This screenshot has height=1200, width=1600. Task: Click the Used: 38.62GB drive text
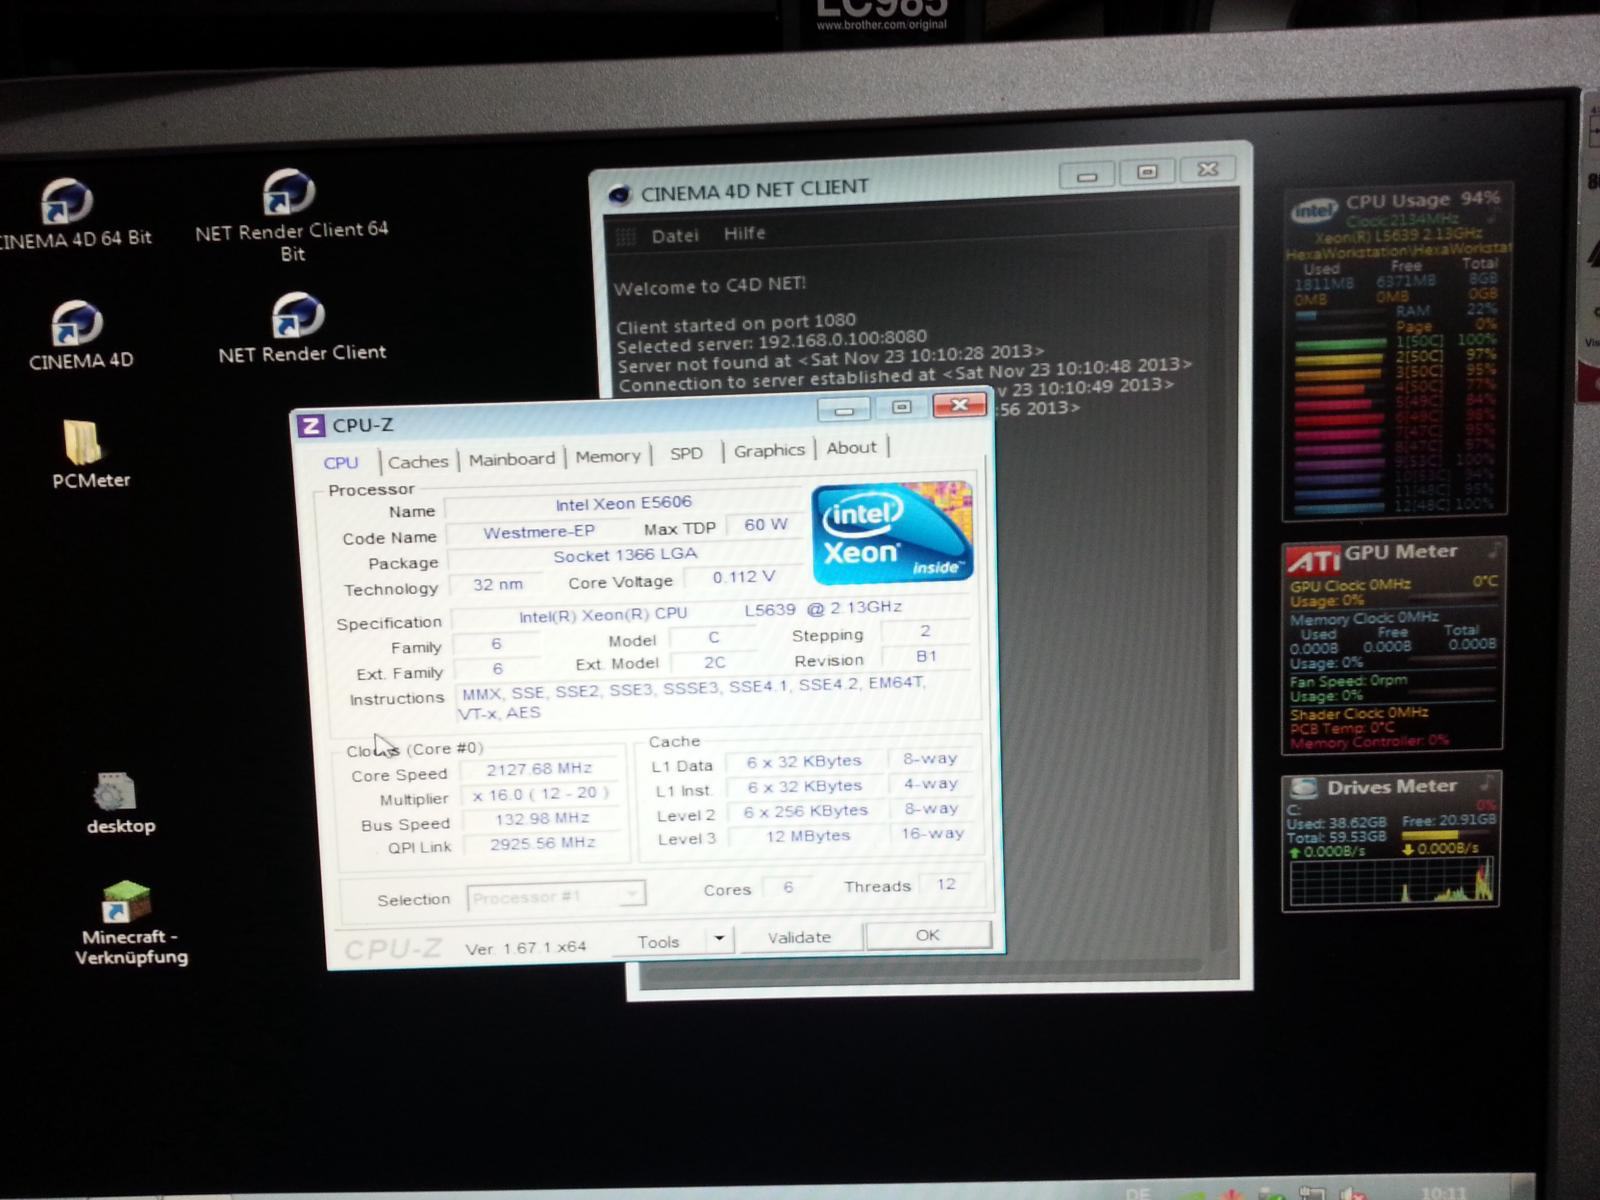coord(1336,823)
